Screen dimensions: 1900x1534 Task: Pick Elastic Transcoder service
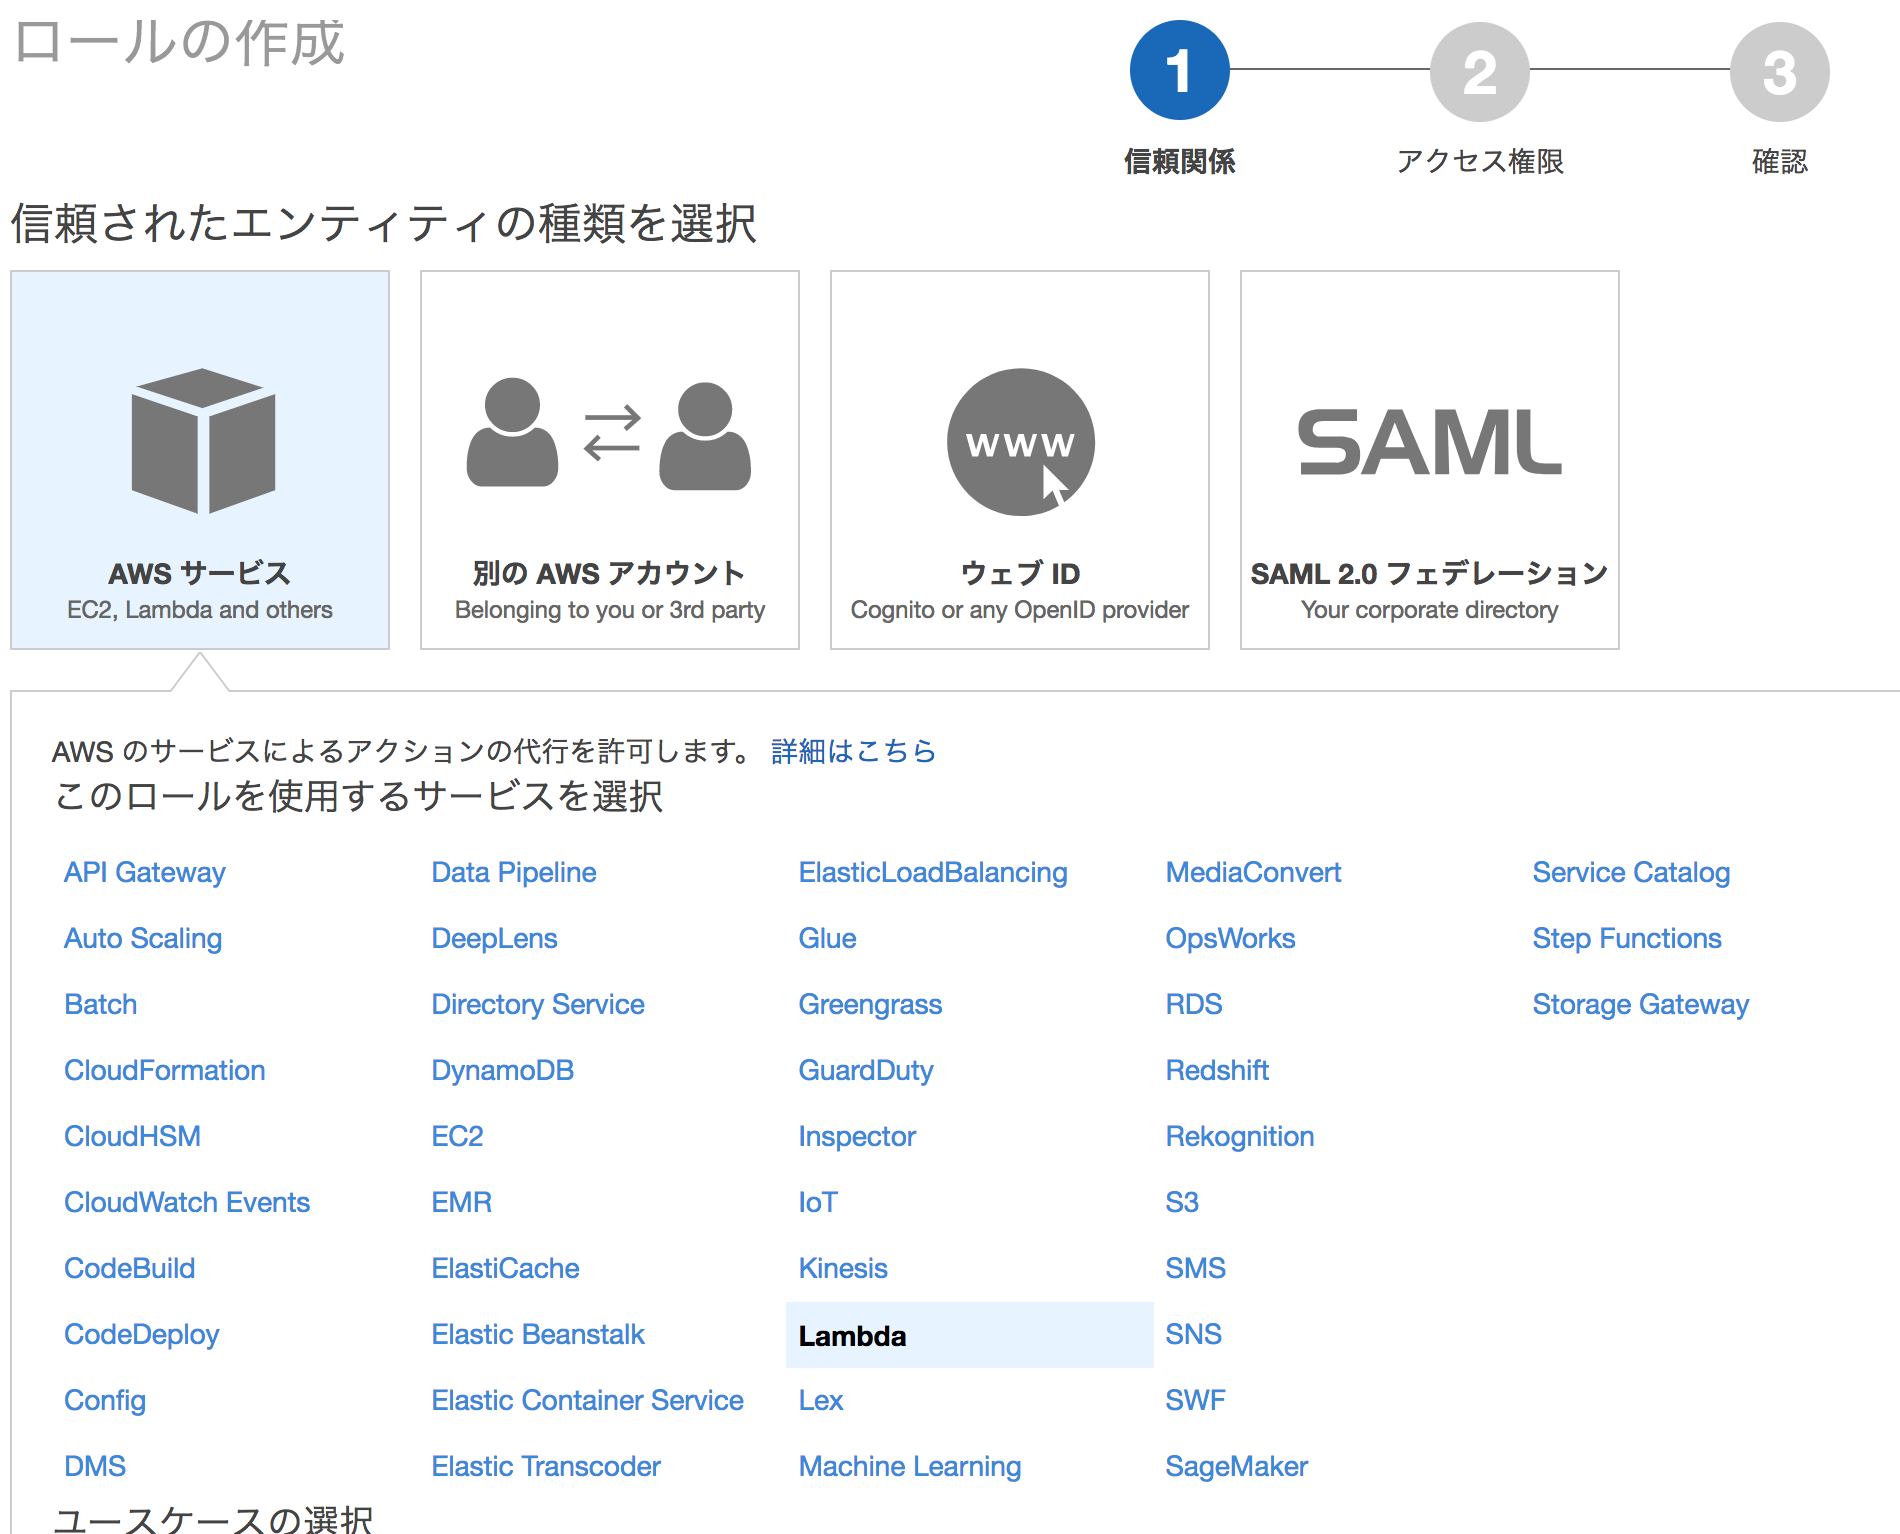tap(546, 1466)
